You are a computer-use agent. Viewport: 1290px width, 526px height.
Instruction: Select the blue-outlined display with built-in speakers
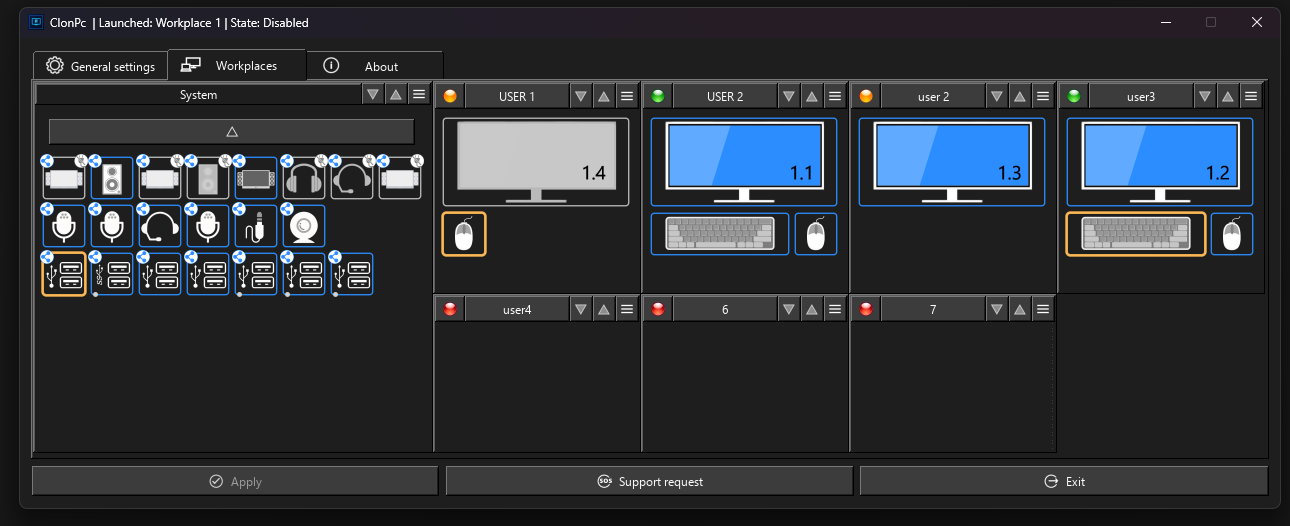(256, 178)
